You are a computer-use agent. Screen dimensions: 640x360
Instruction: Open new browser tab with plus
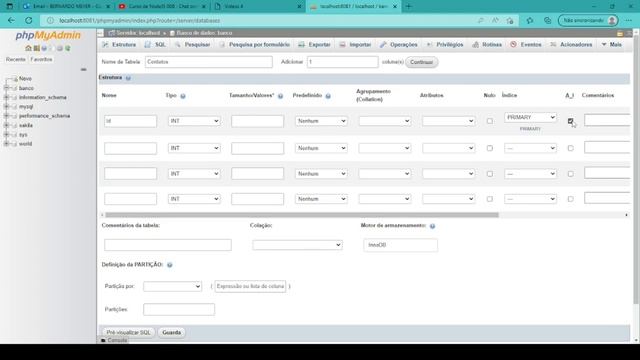pyautogui.click(x=409, y=7)
